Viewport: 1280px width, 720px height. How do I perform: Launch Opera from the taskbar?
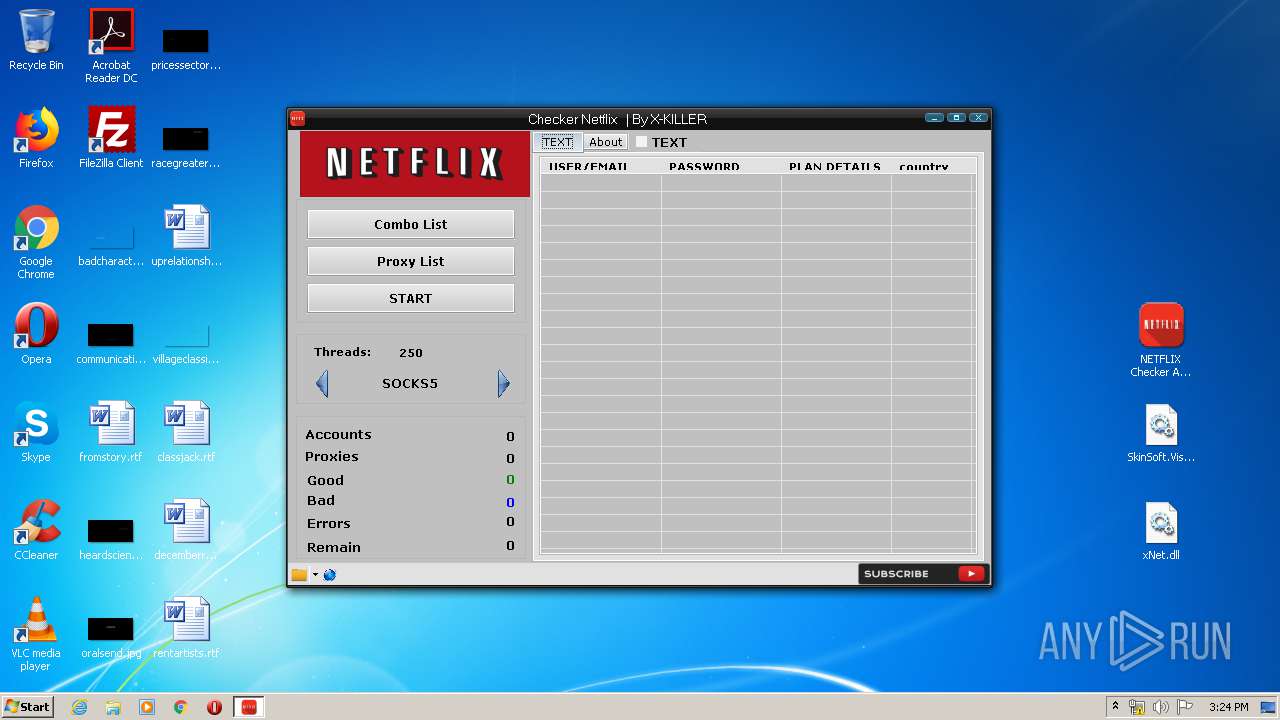214,707
